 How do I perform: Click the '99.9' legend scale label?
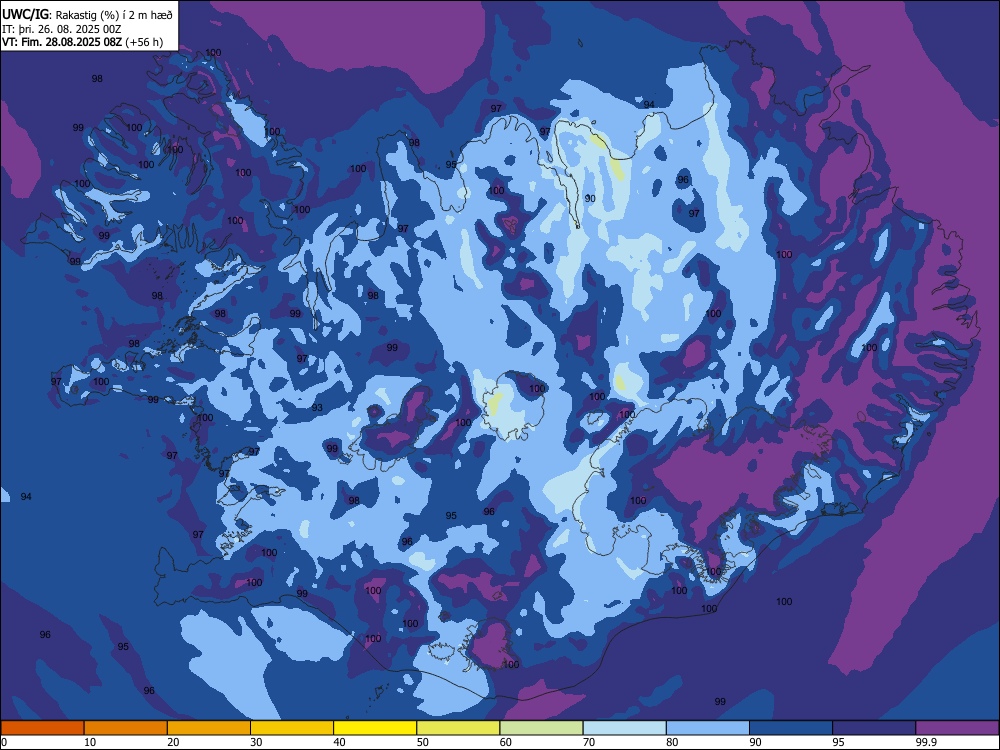pos(925,742)
